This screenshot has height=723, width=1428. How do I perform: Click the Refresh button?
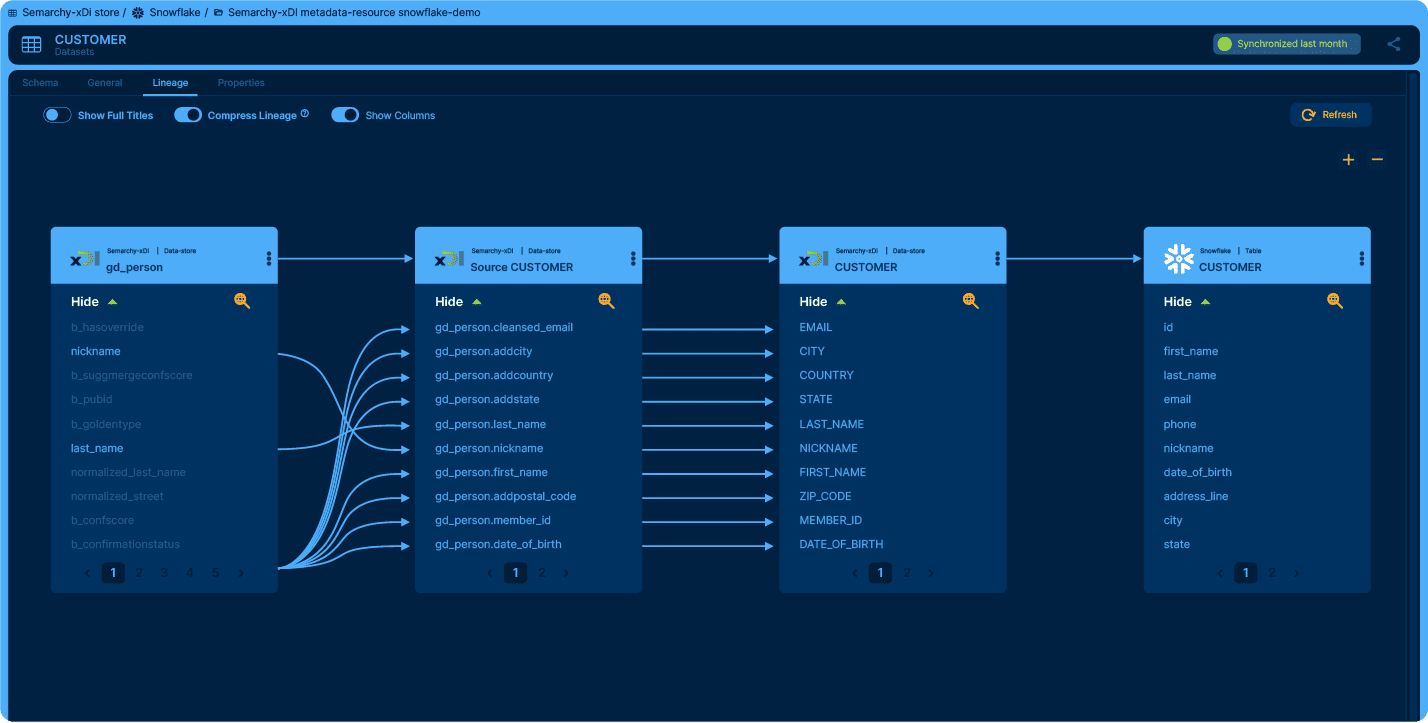tap(1330, 115)
